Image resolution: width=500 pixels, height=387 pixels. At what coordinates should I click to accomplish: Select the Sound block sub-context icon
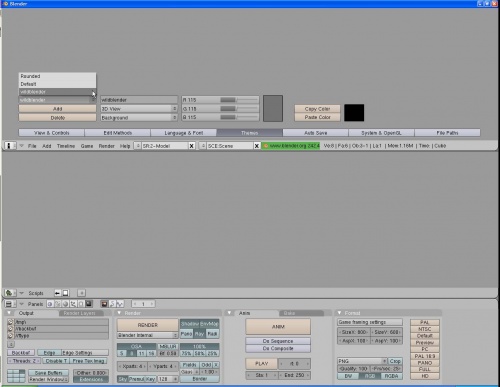pyautogui.click(x=120, y=304)
